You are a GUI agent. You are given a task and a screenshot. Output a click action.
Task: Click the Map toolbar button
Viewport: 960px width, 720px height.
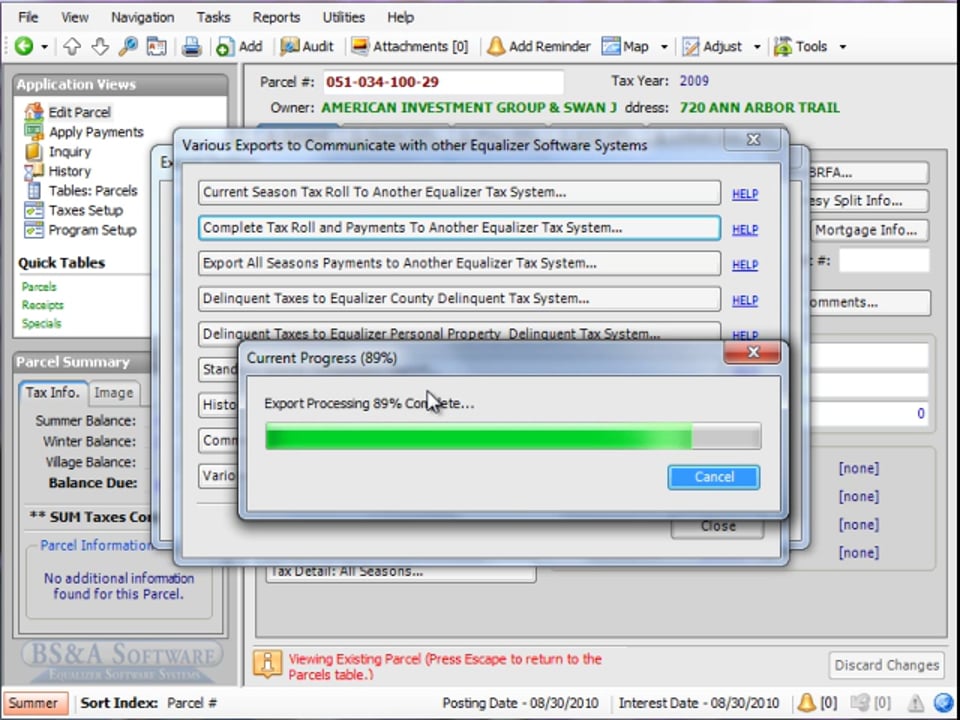[625, 47]
